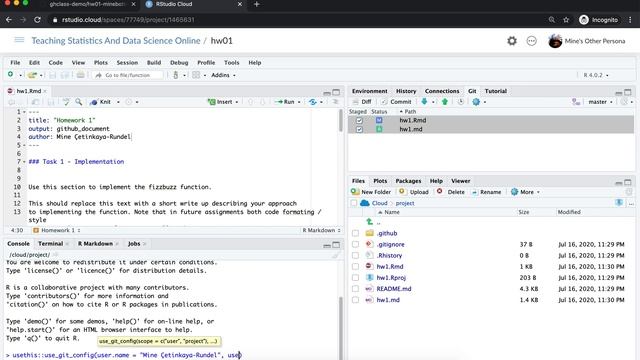Open the File menu

point(15,62)
